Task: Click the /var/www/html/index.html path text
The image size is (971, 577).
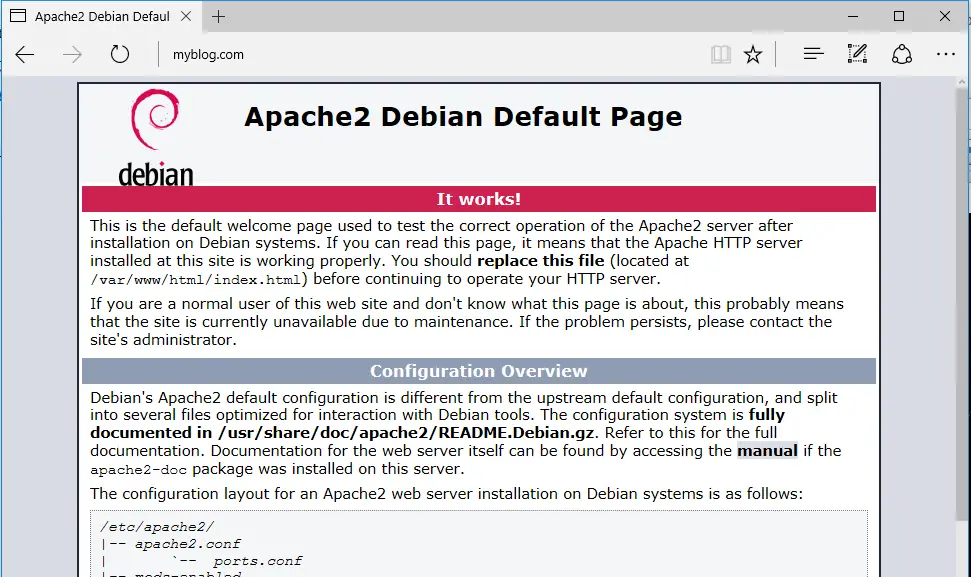Action: pos(195,280)
